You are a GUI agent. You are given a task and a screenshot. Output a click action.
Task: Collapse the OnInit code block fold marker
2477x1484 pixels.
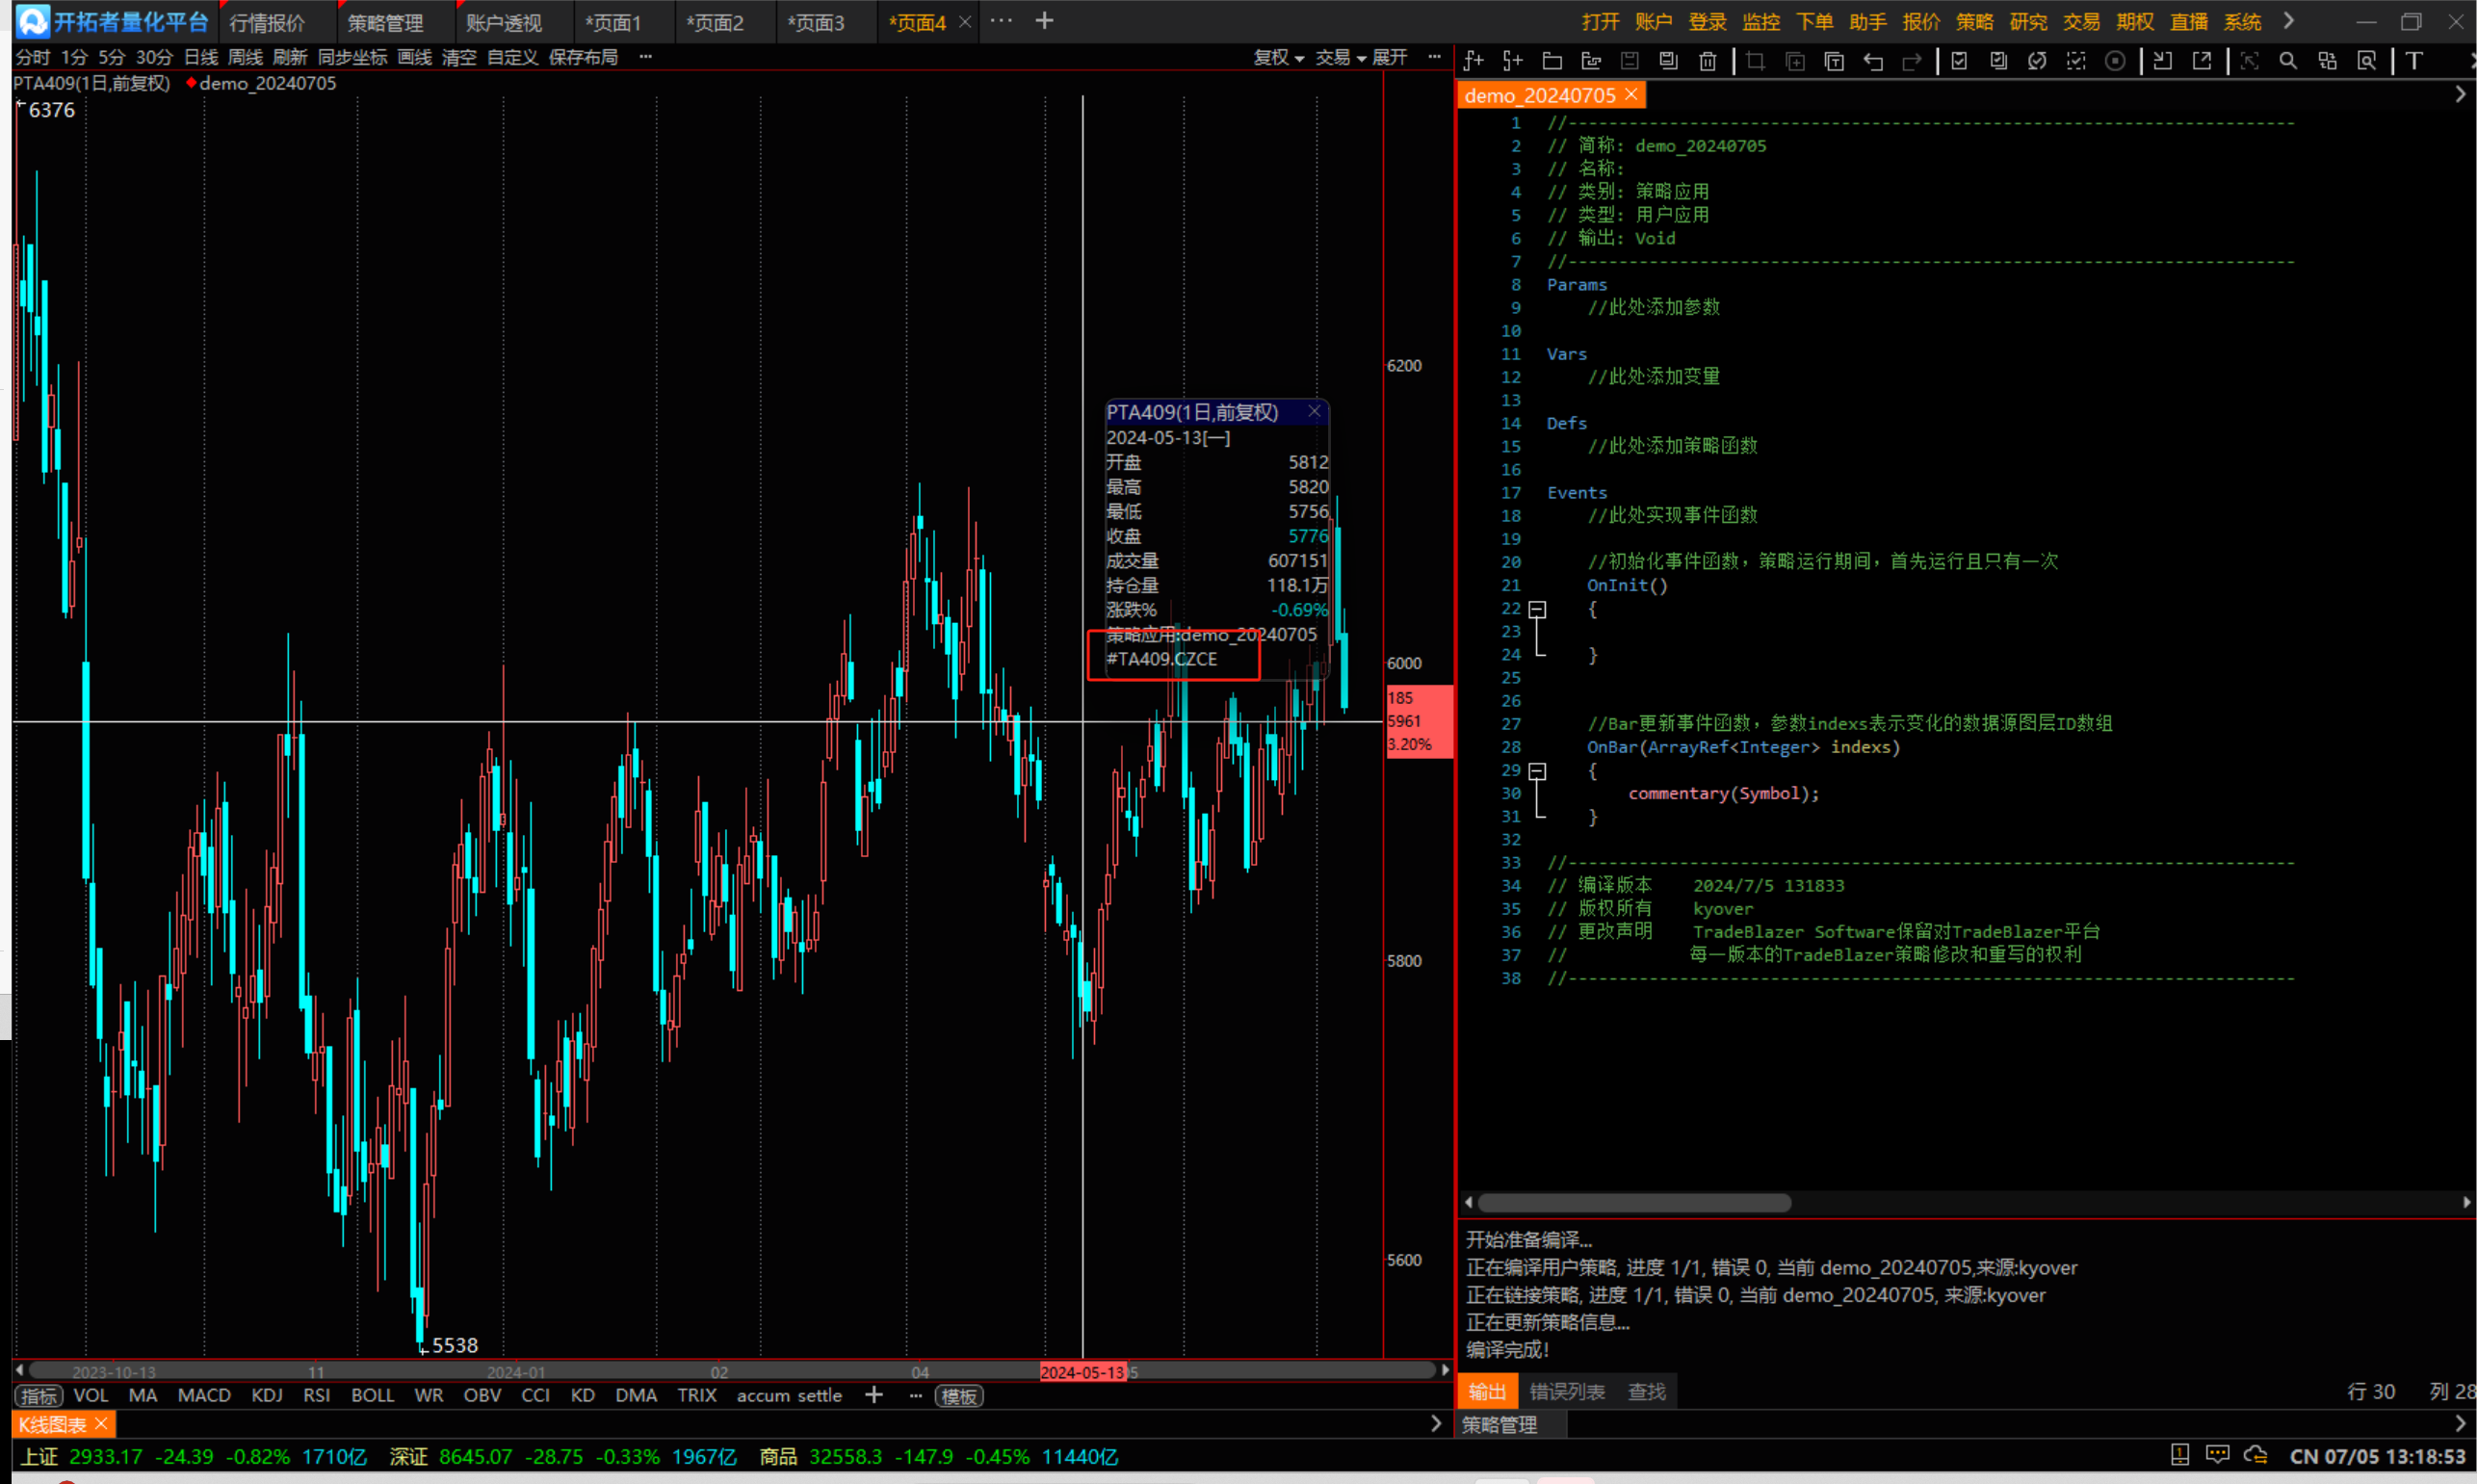pyautogui.click(x=1538, y=609)
